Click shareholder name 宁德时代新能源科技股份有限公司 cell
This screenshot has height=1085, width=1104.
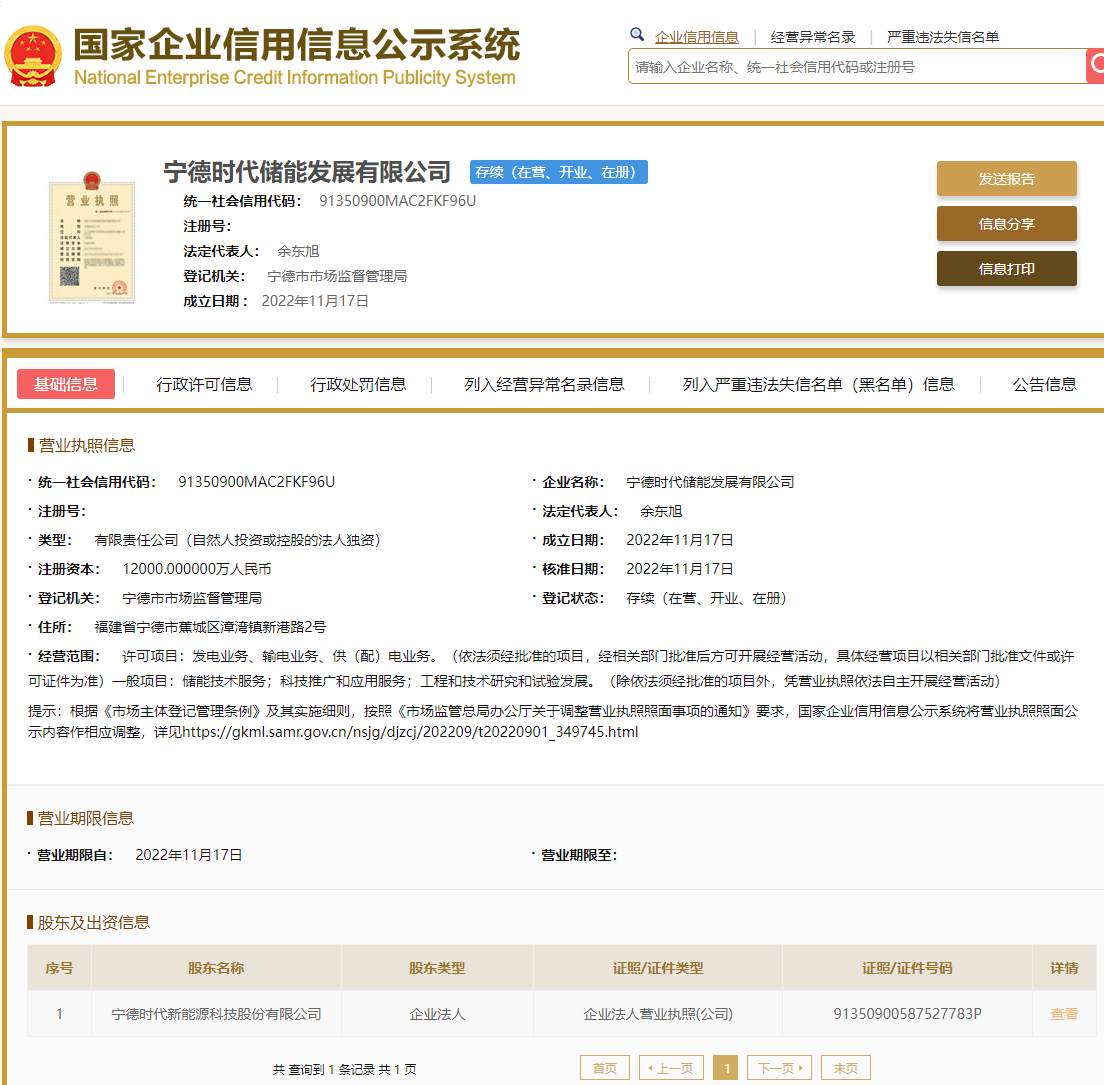(216, 1014)
